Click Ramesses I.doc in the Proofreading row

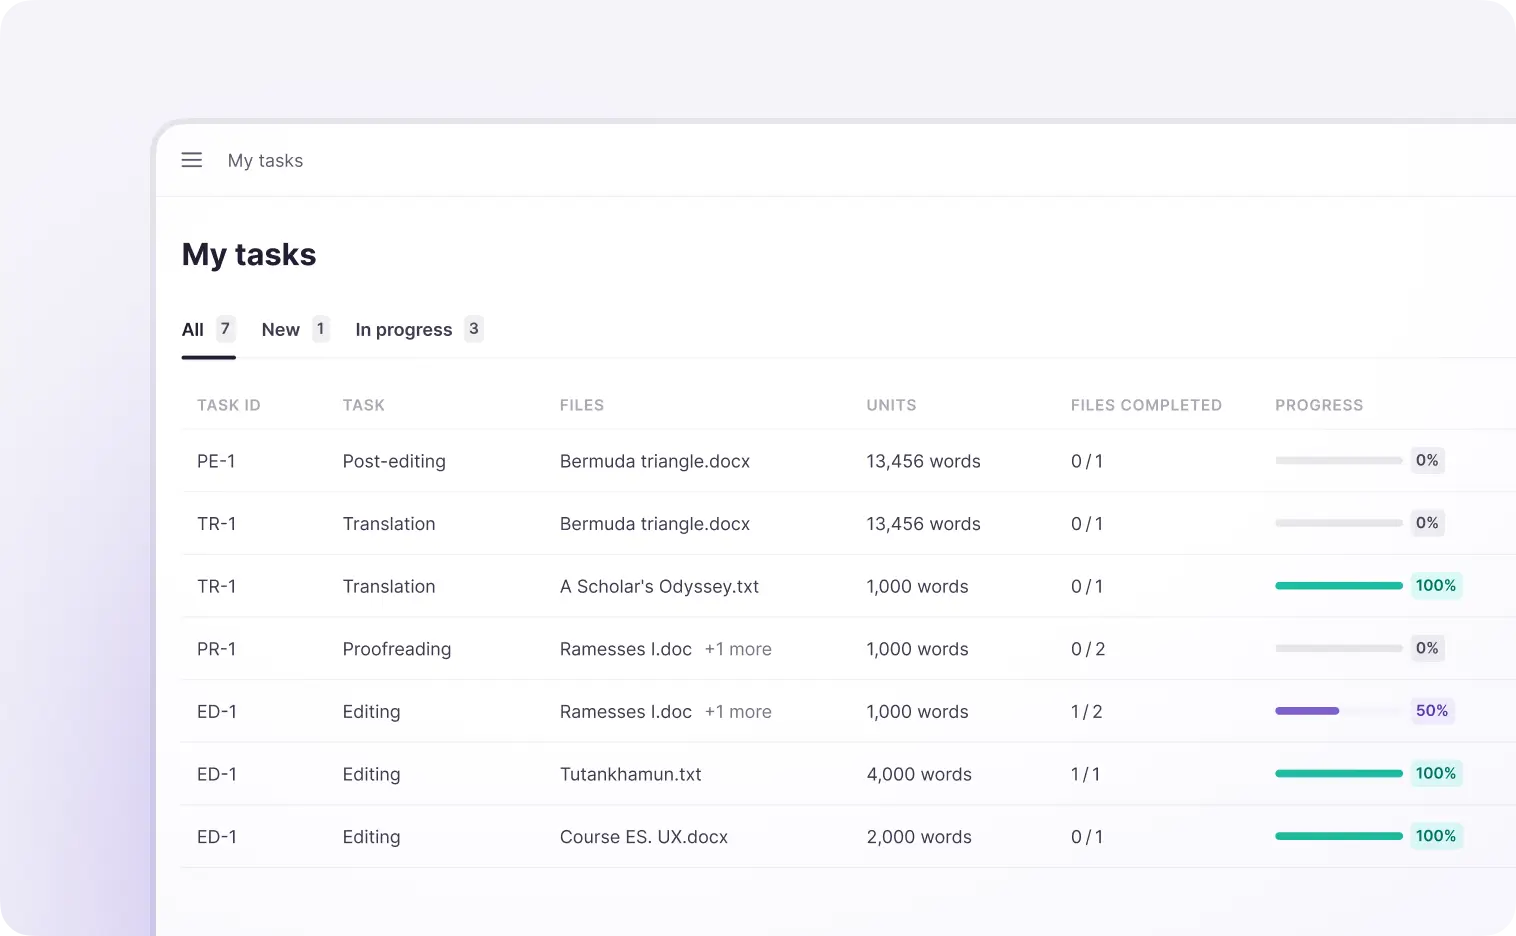[626, 649]
